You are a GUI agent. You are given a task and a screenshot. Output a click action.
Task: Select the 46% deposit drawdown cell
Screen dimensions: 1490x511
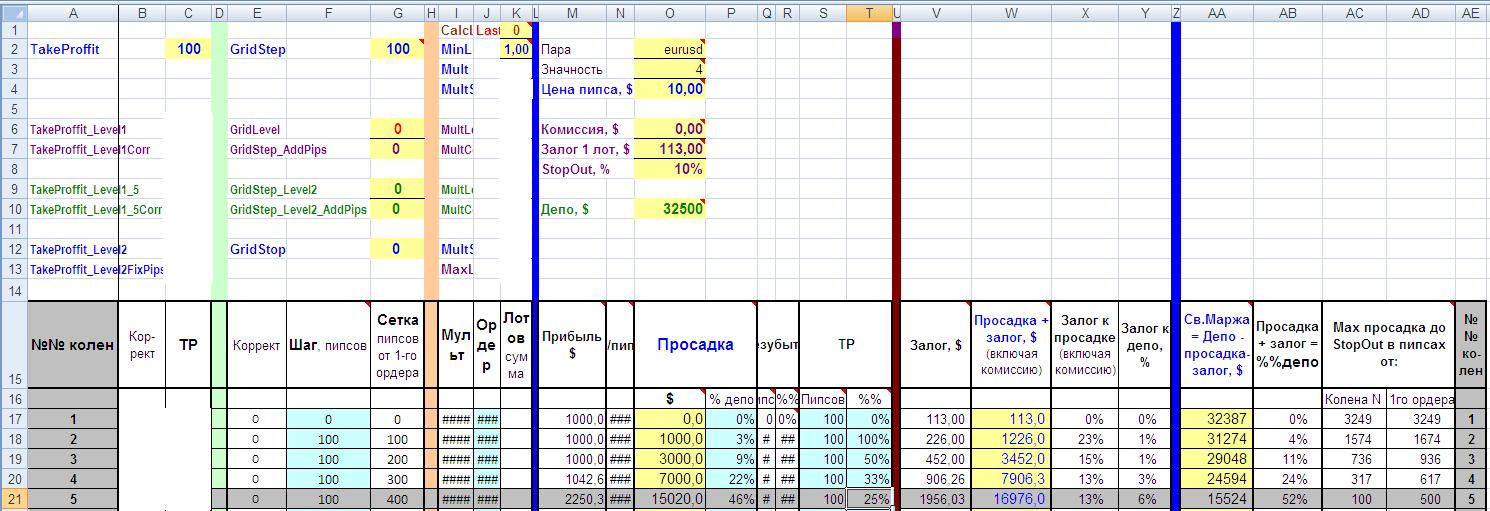(x=730, y=499)
